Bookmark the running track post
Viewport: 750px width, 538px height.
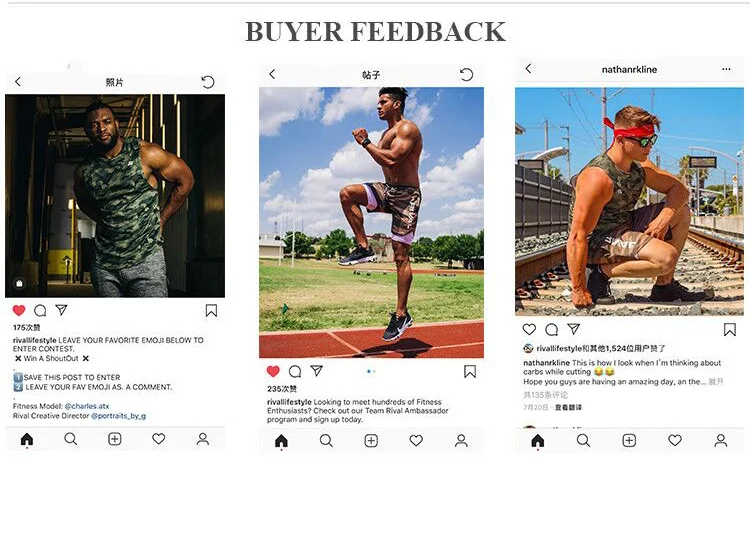[x=470, y=372]
